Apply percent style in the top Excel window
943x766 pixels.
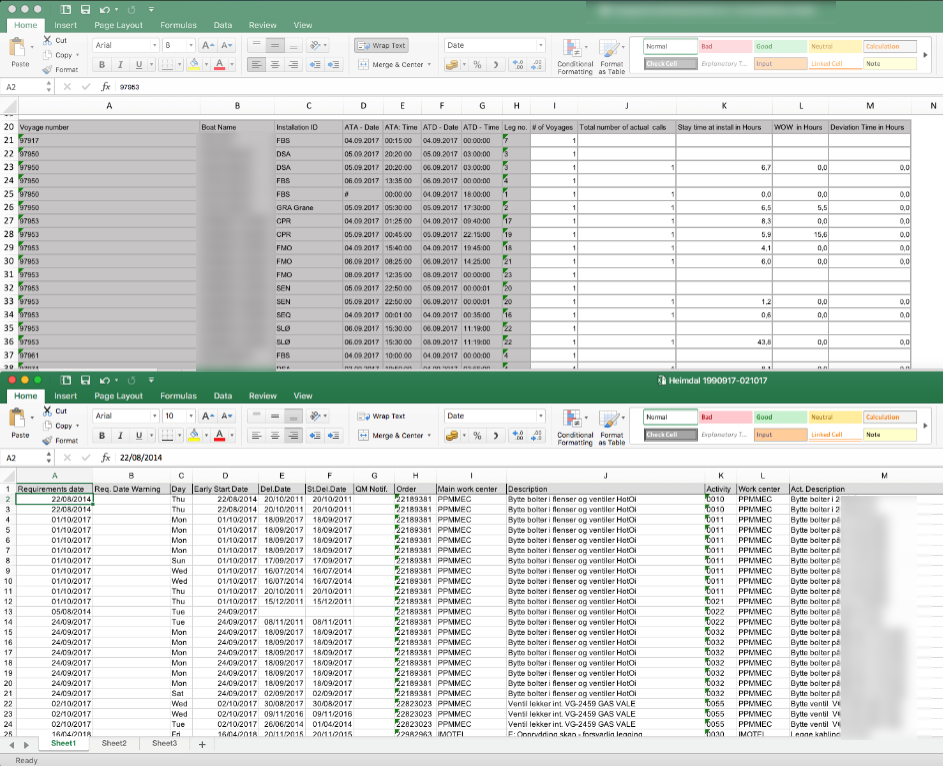477,64
